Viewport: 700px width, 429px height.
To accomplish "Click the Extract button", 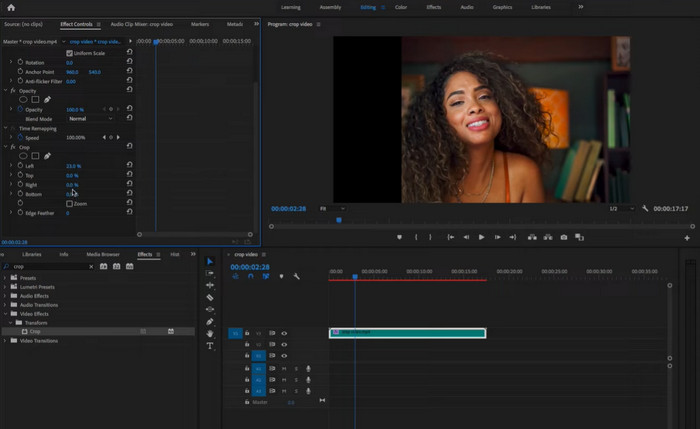I will point(548,237).
